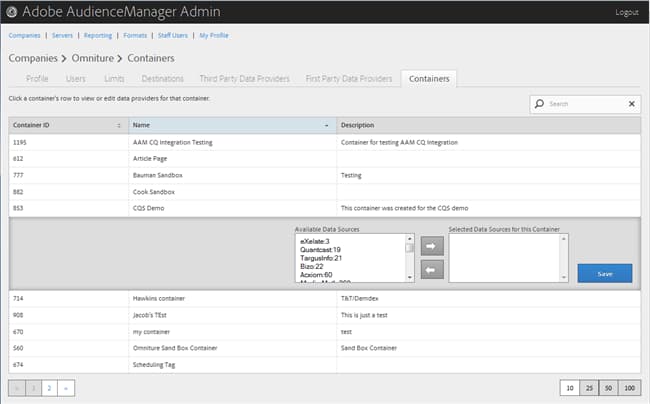Select the Containers tab

click(429, 79)
